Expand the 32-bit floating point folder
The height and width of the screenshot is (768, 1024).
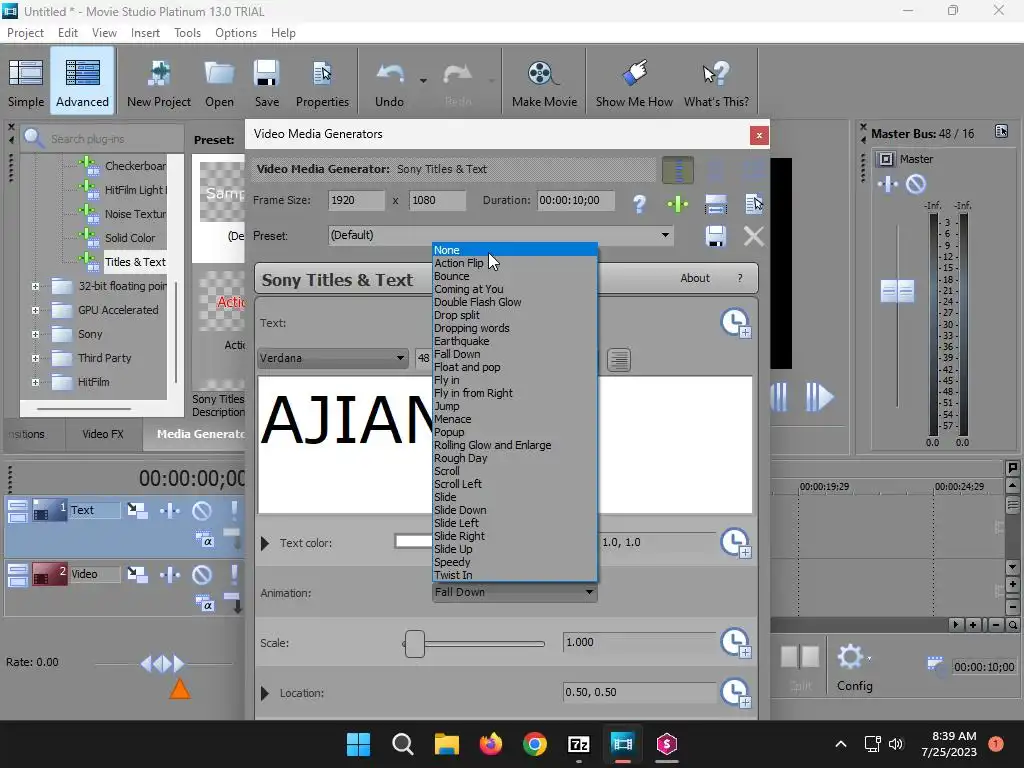(x=35, y=286)
